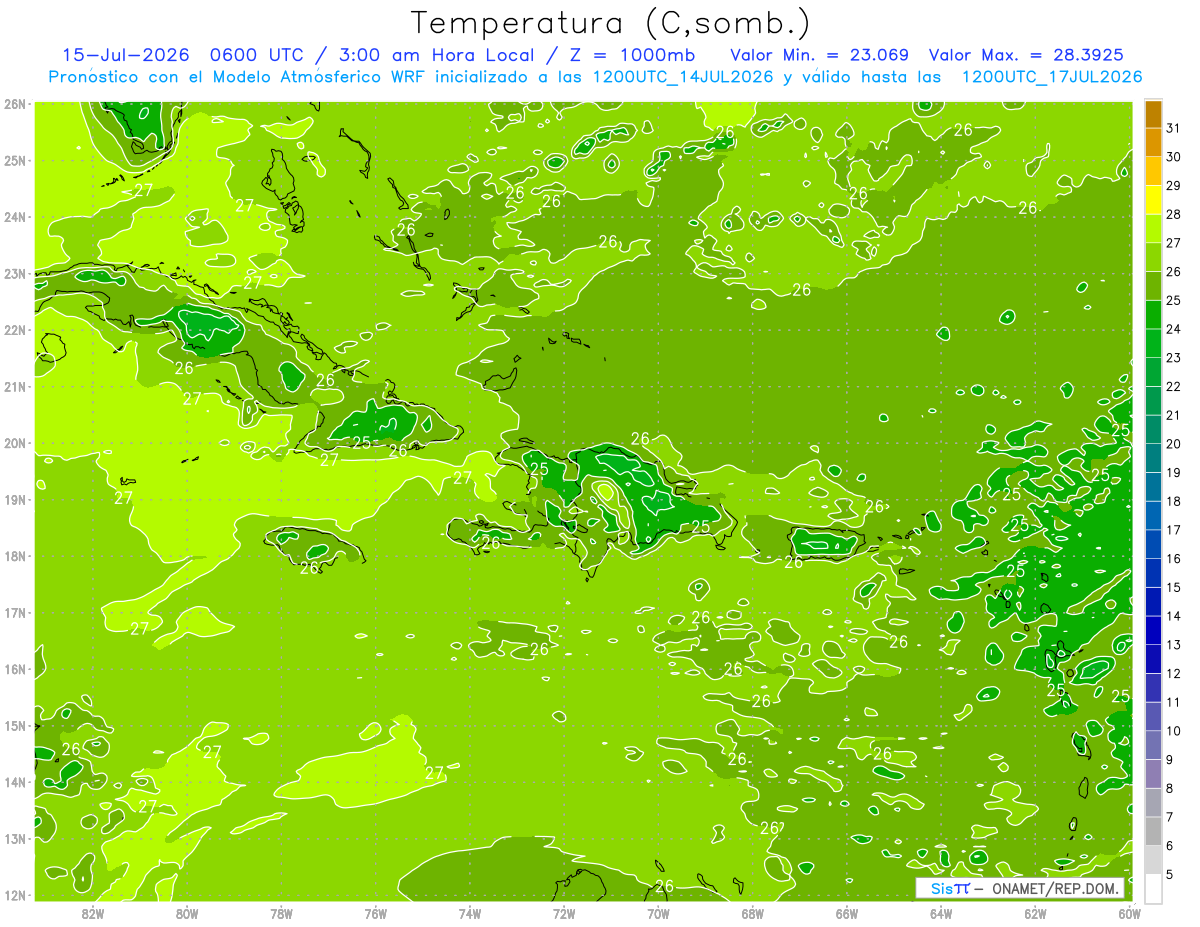
Task: Click the "14N" latitude axis label
Action: [x=15, y=782]
